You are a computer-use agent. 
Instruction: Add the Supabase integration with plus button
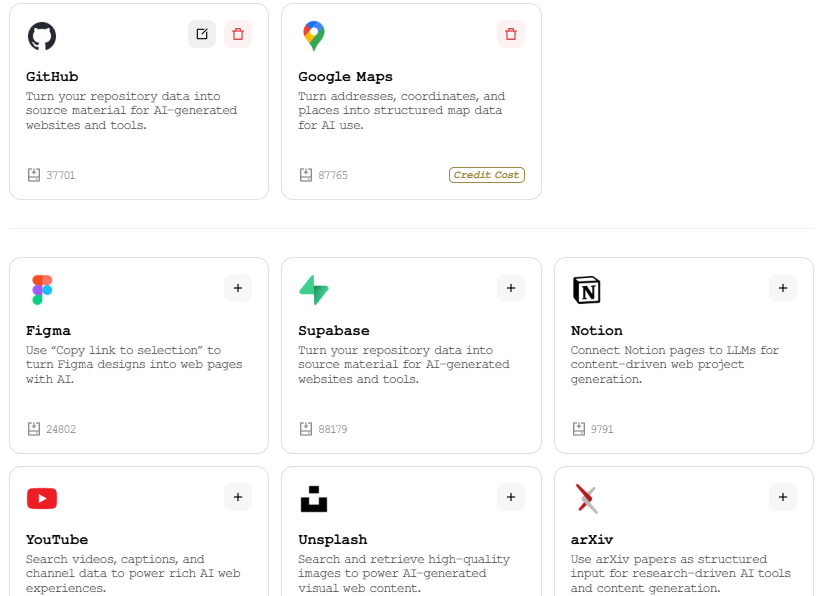click(x=511, y=288)
